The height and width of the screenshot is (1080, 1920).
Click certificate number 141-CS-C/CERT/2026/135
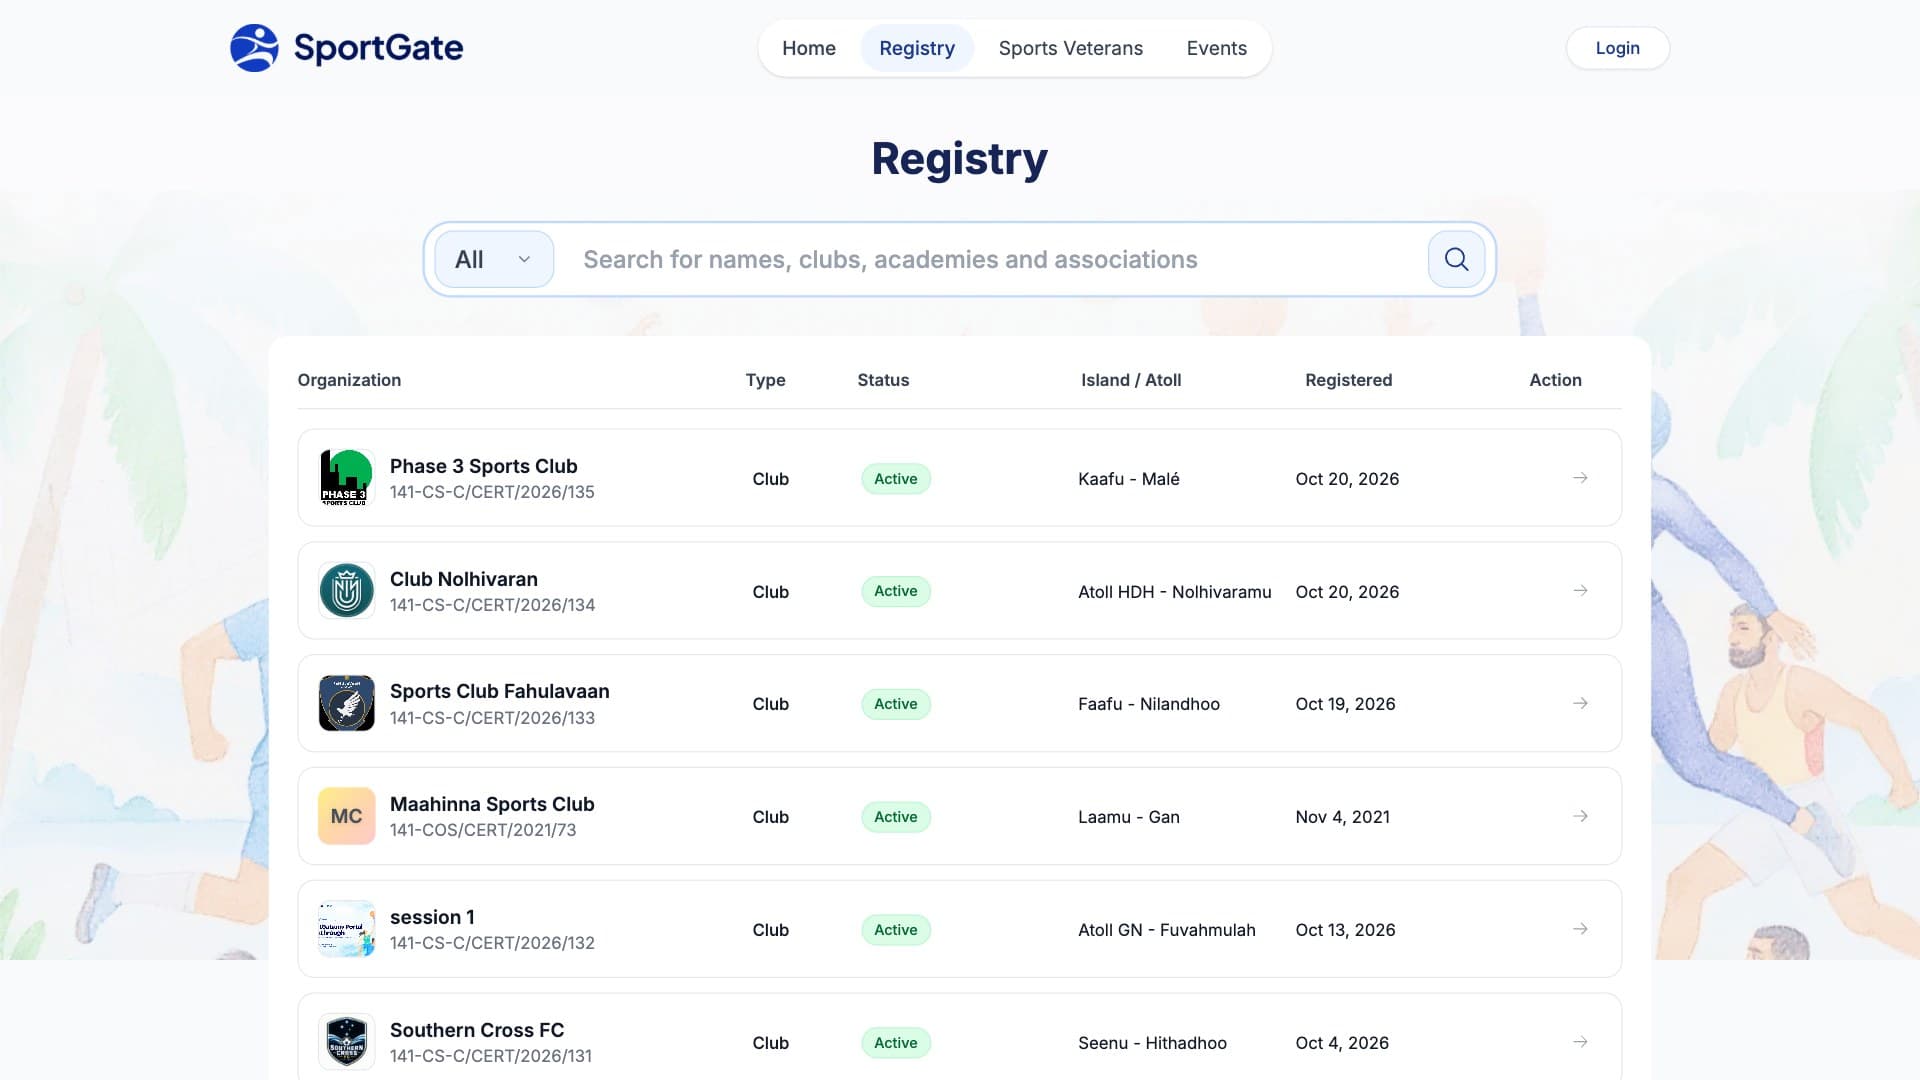click(492, 492)
